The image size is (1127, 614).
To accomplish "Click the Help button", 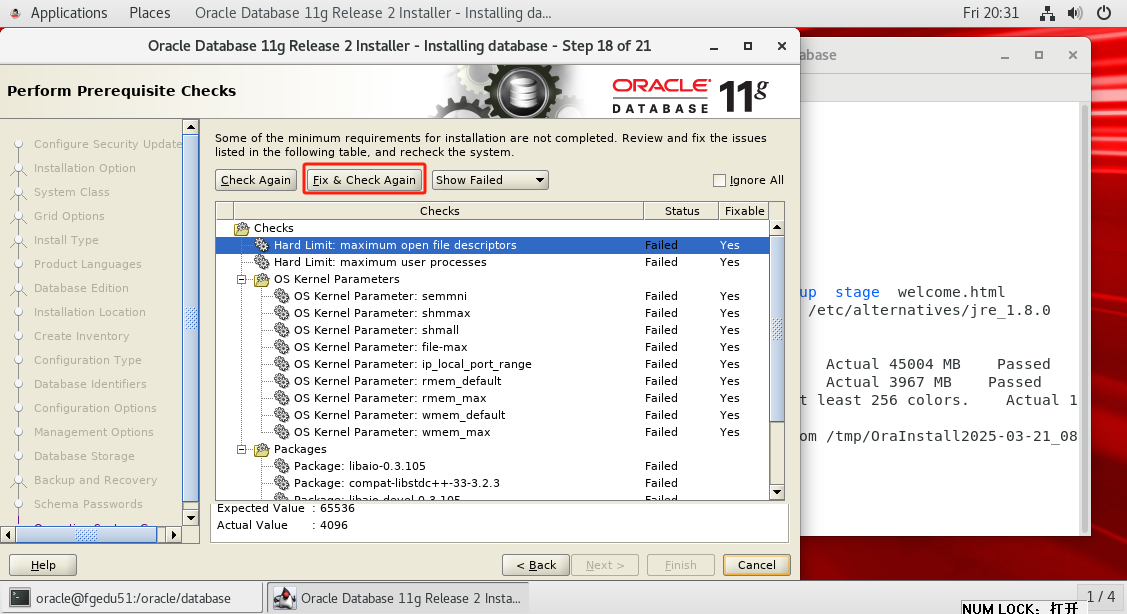I will coord(43,565).
